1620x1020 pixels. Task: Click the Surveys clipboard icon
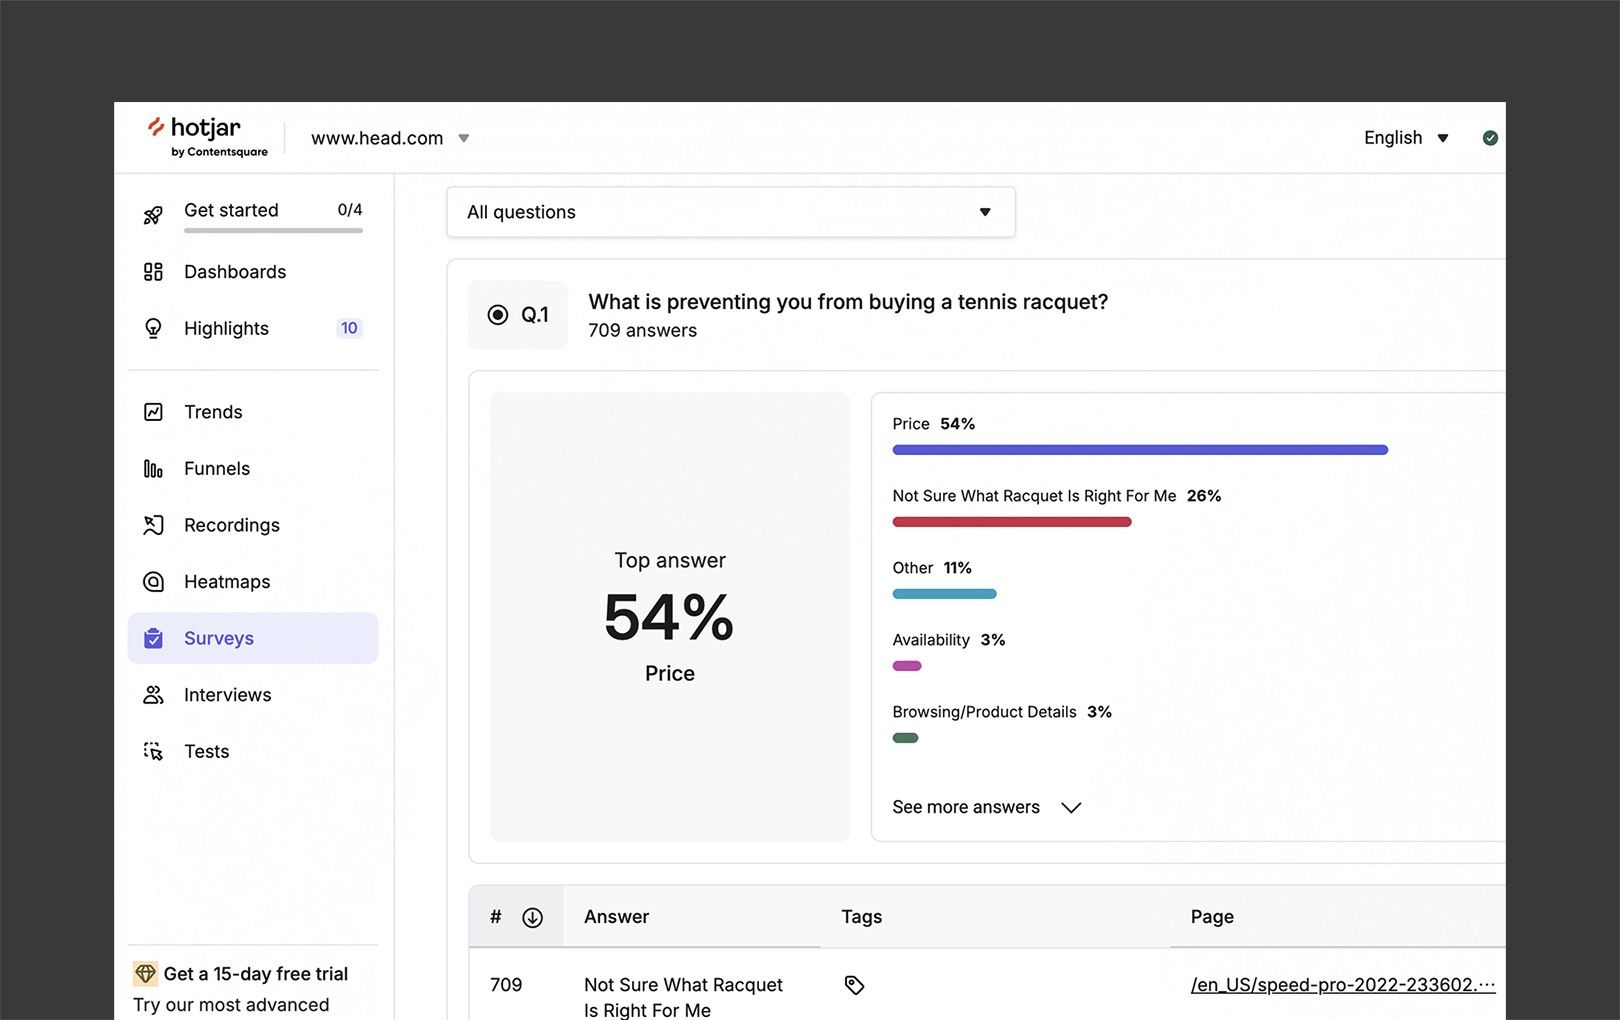click(153, 638)
